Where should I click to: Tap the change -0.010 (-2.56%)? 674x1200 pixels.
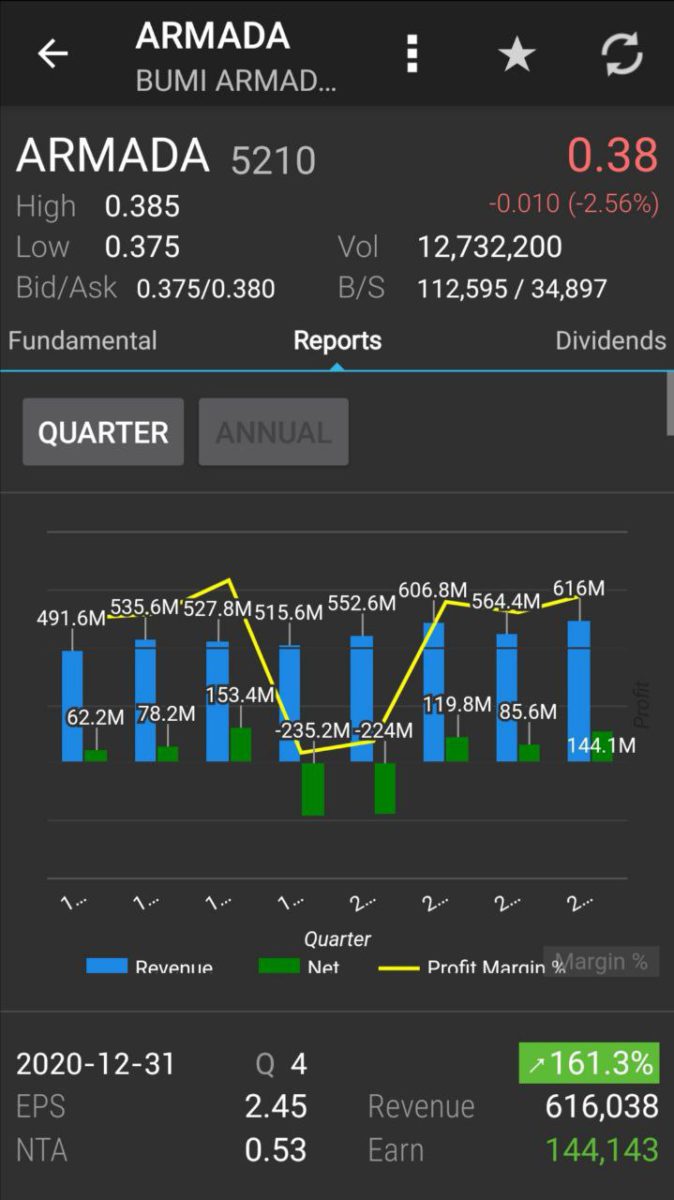pyautogui.click(x=574, y=204)
